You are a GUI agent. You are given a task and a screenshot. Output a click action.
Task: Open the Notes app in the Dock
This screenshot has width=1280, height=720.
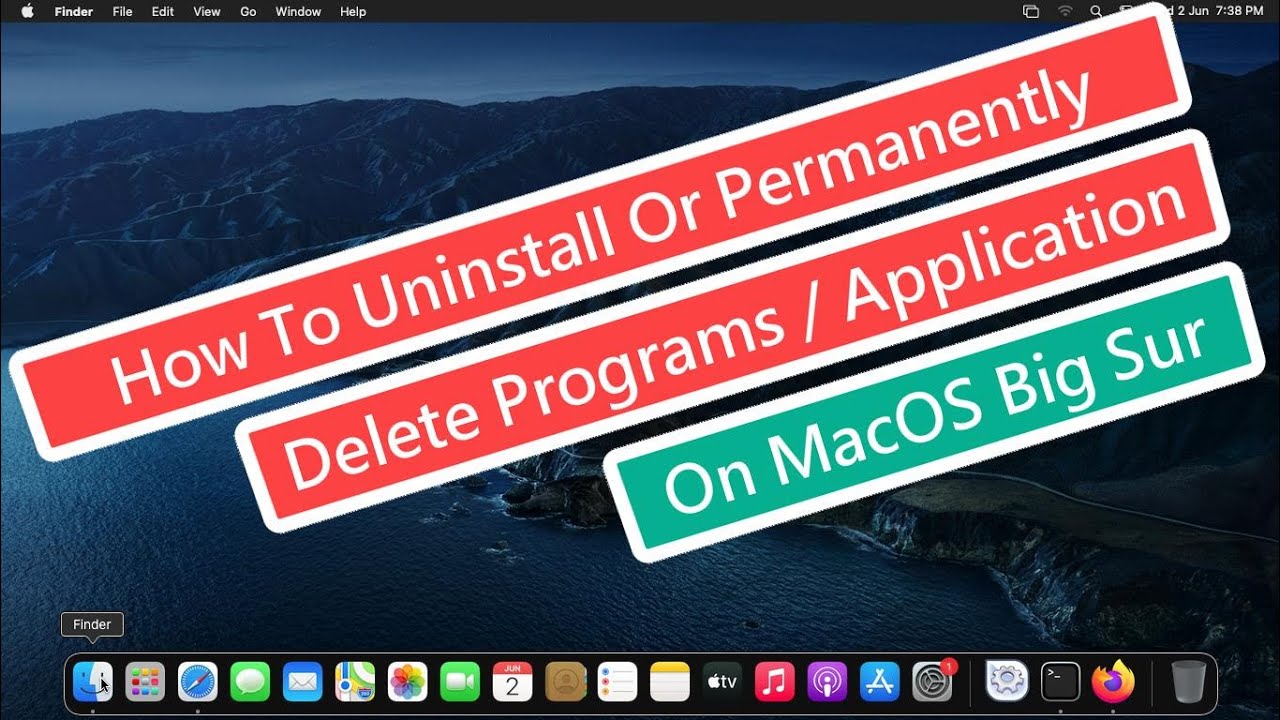tap(670, 682)
